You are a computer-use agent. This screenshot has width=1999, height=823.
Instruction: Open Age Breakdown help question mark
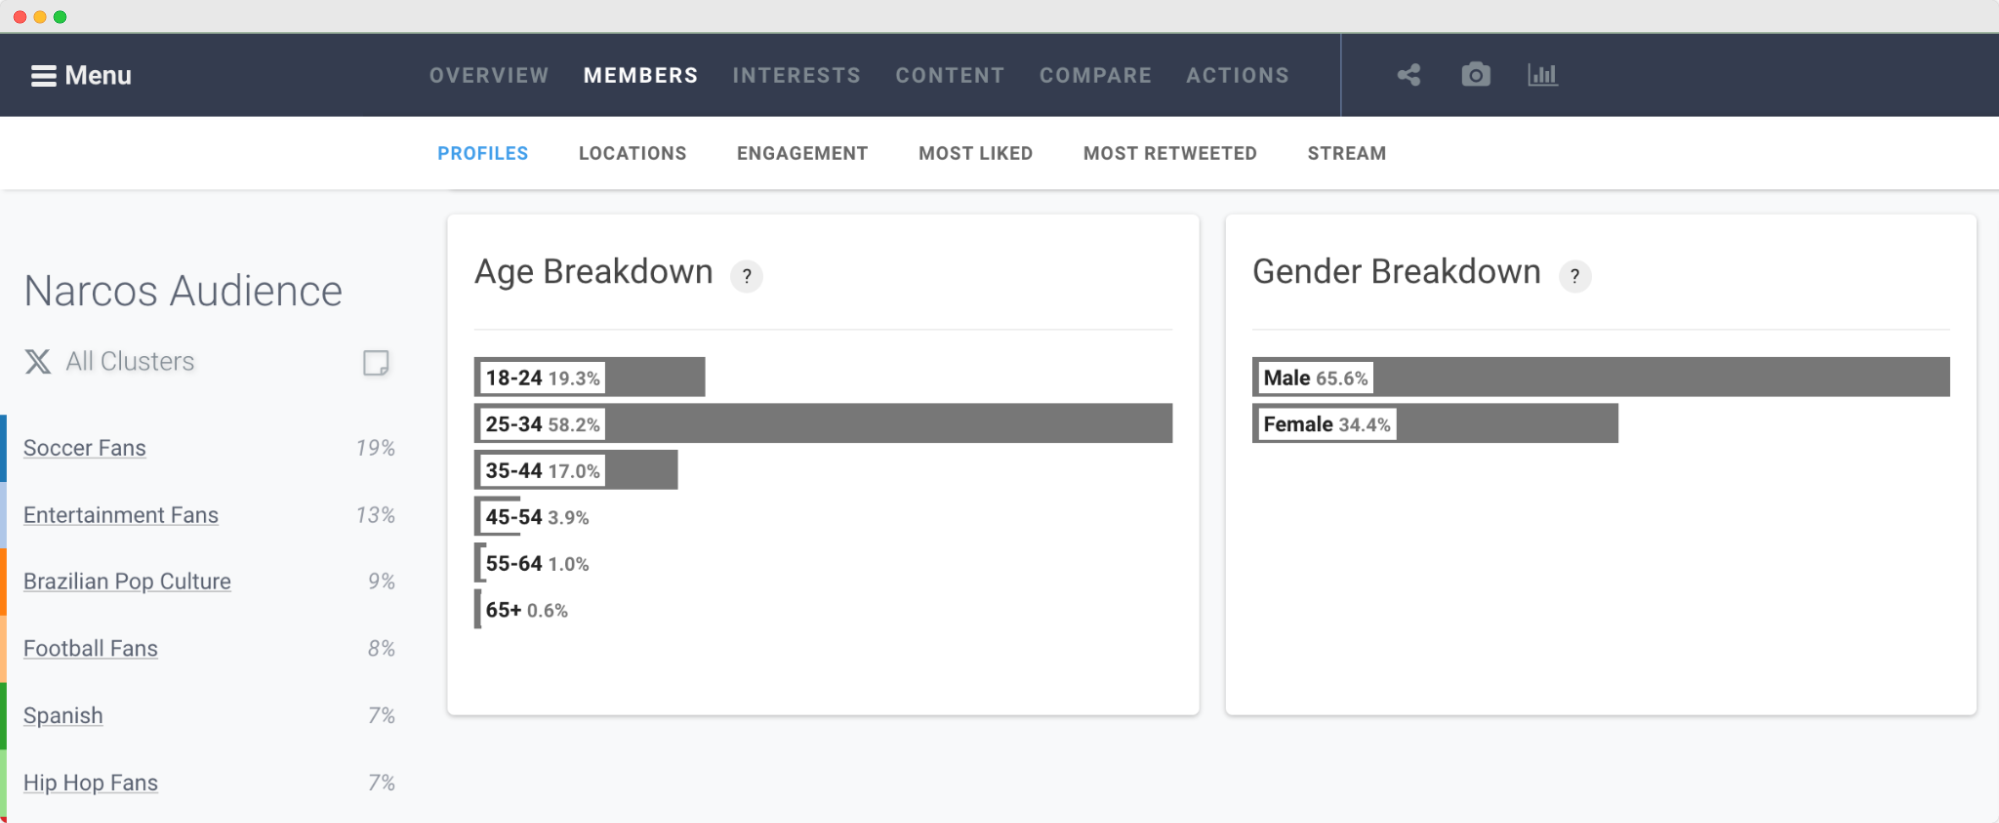tap(747, 276)
